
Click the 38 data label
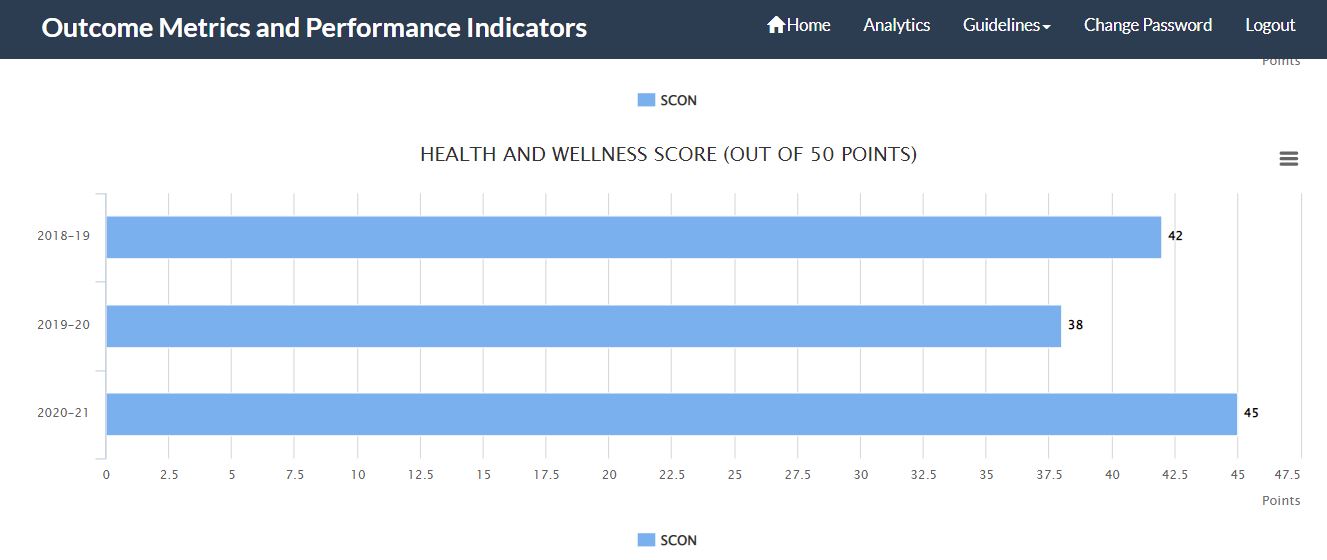click(1075, 325)
